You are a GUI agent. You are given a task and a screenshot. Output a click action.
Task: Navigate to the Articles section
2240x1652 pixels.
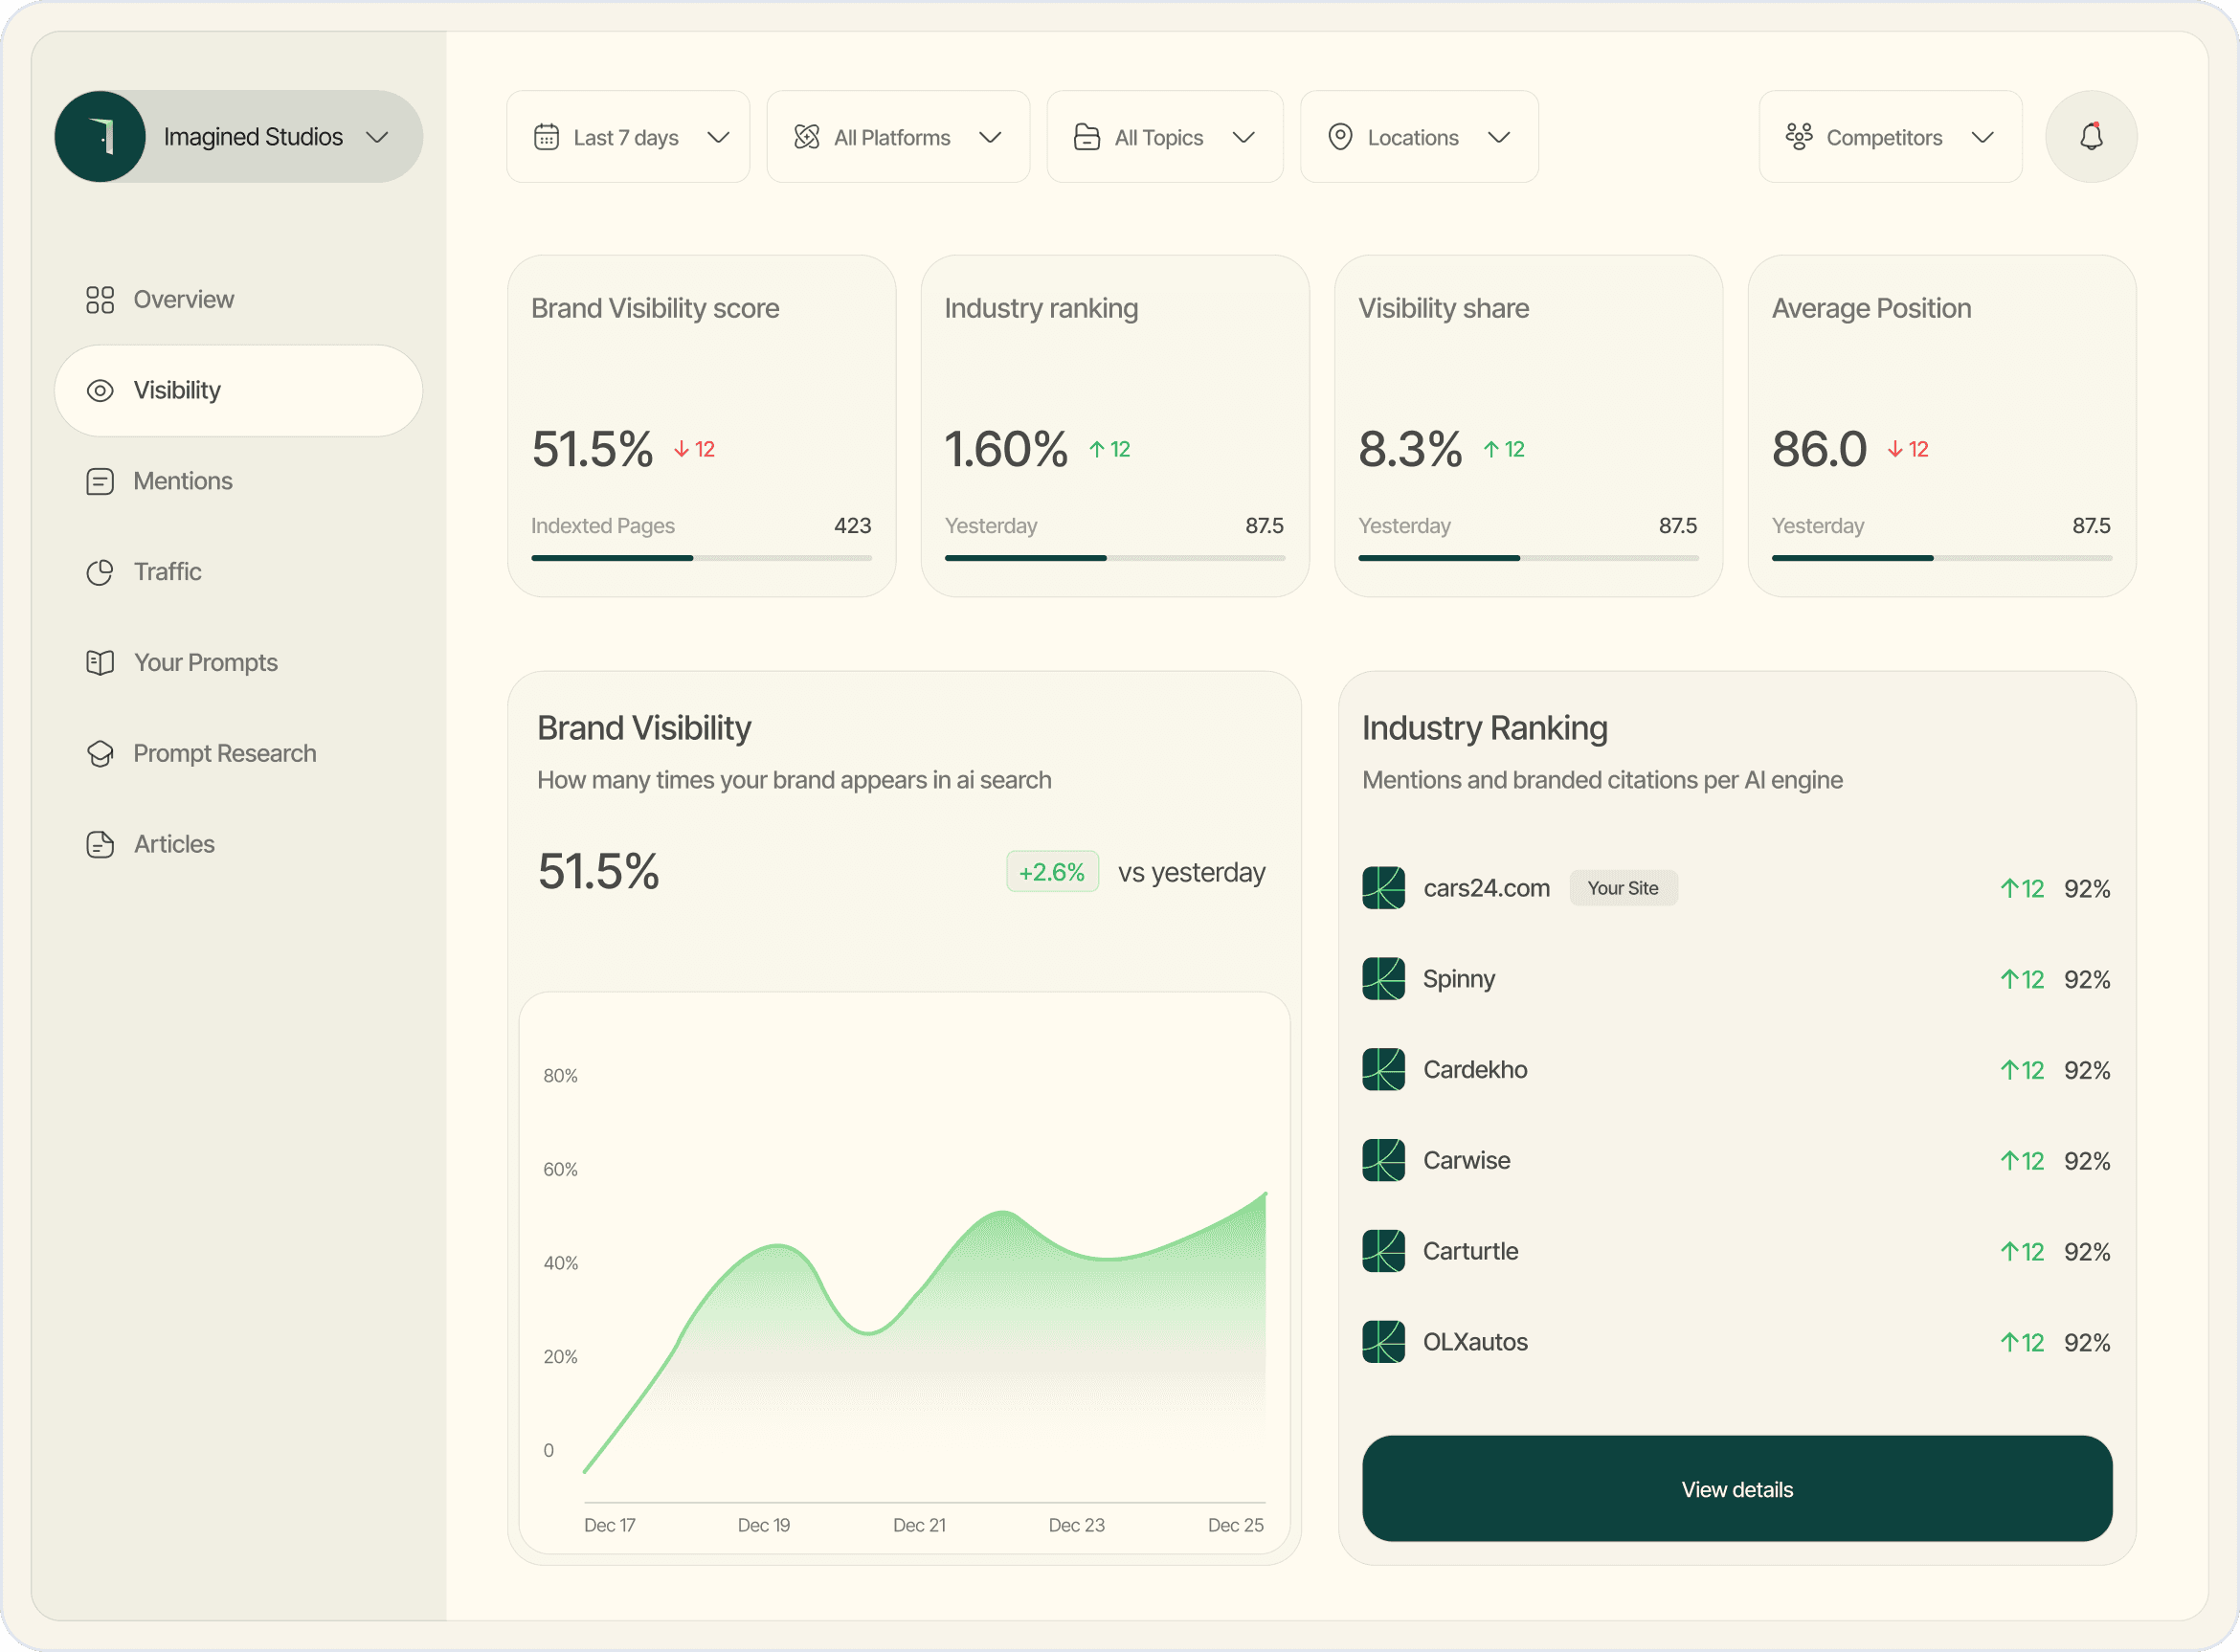(174, 844)
